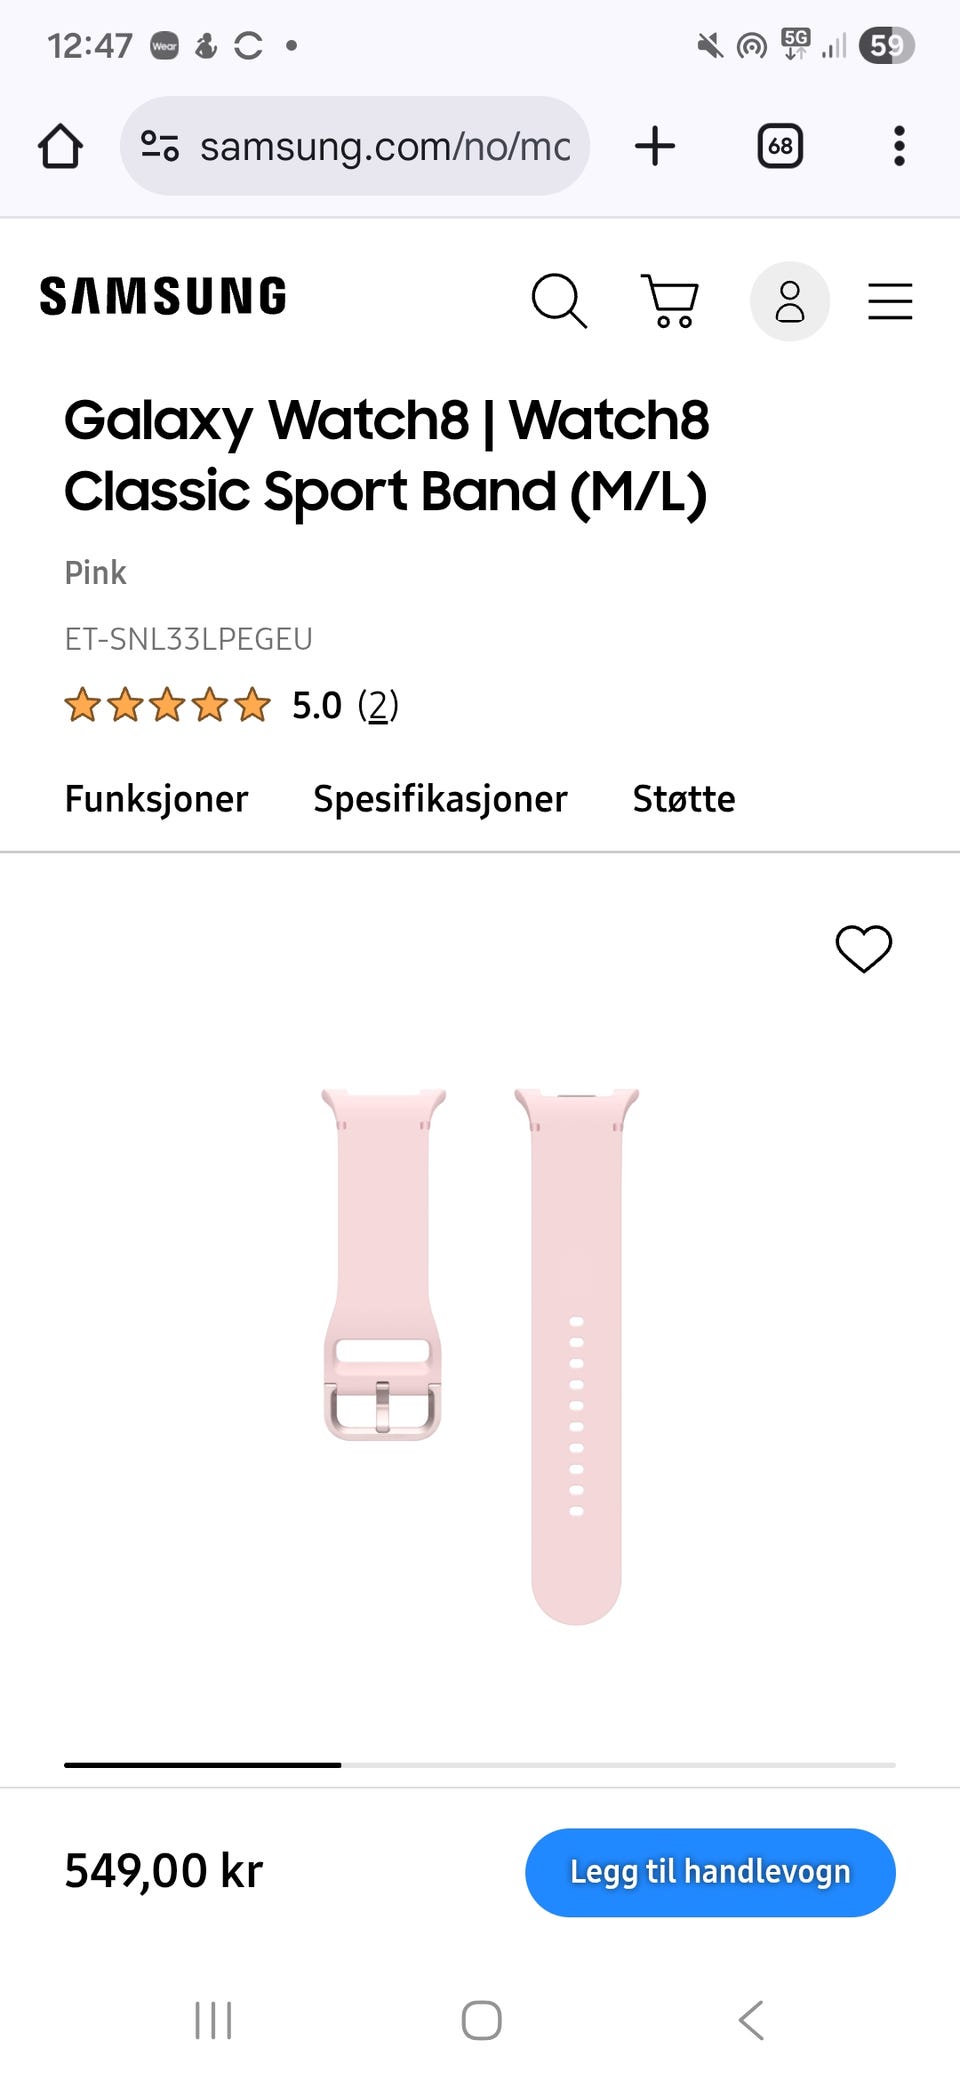960x2080 pixels.
Task: Open the reviews count link (2)
Action: click(x=378, y=705)
